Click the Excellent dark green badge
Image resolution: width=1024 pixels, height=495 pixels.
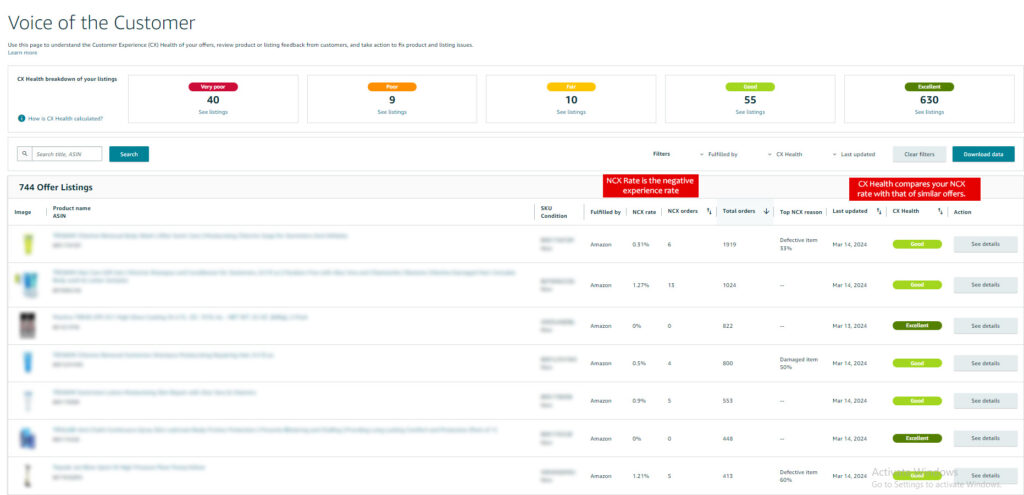coord(929,87)
